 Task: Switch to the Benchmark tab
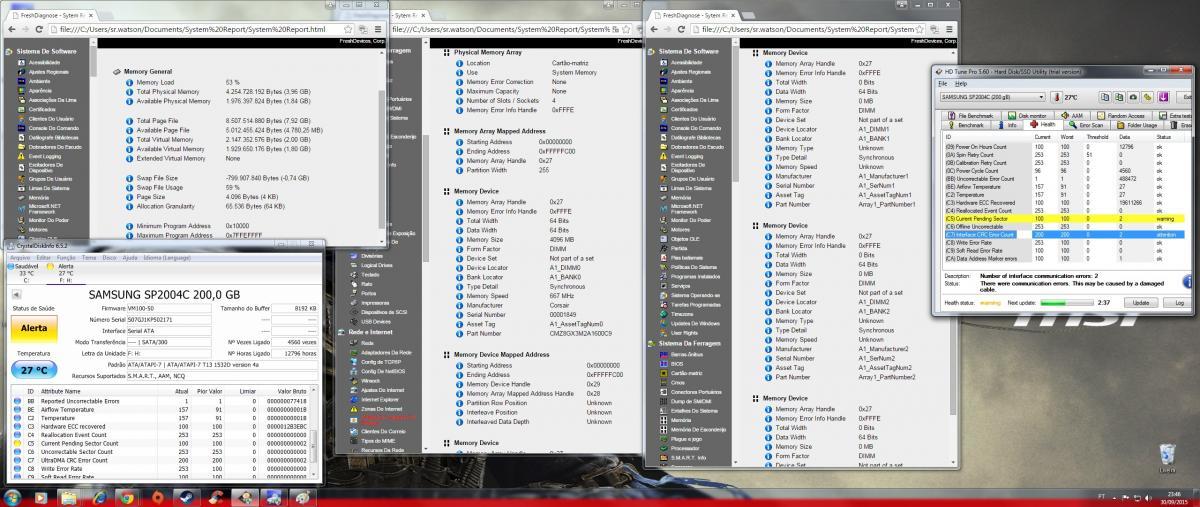point(966,125)
